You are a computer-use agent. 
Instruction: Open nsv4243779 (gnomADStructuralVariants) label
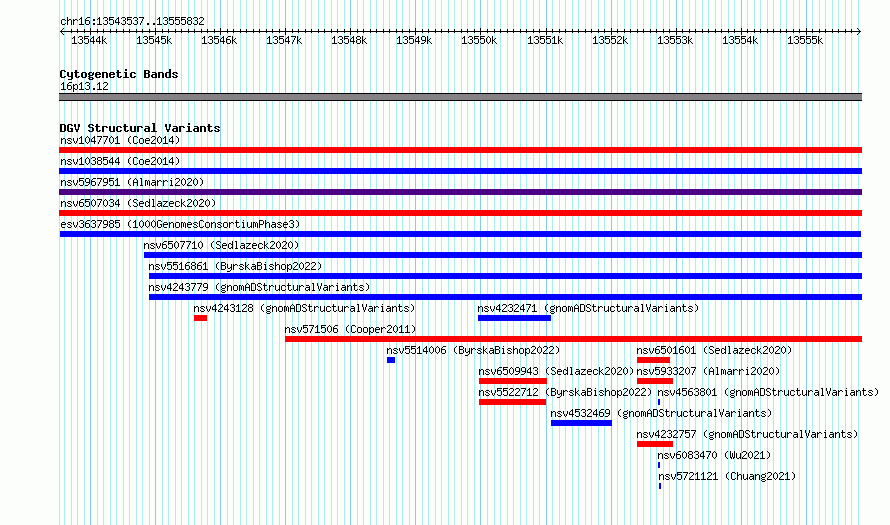(259, 287)
